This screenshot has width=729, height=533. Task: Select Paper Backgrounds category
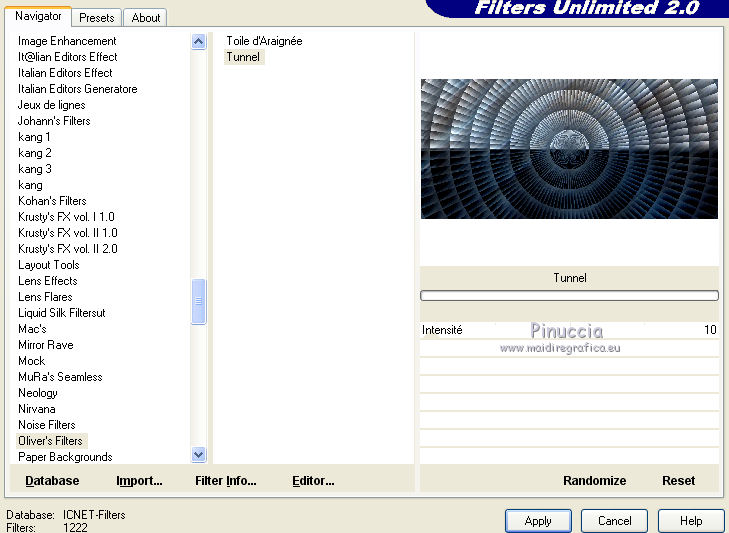(x=65, y=457)
